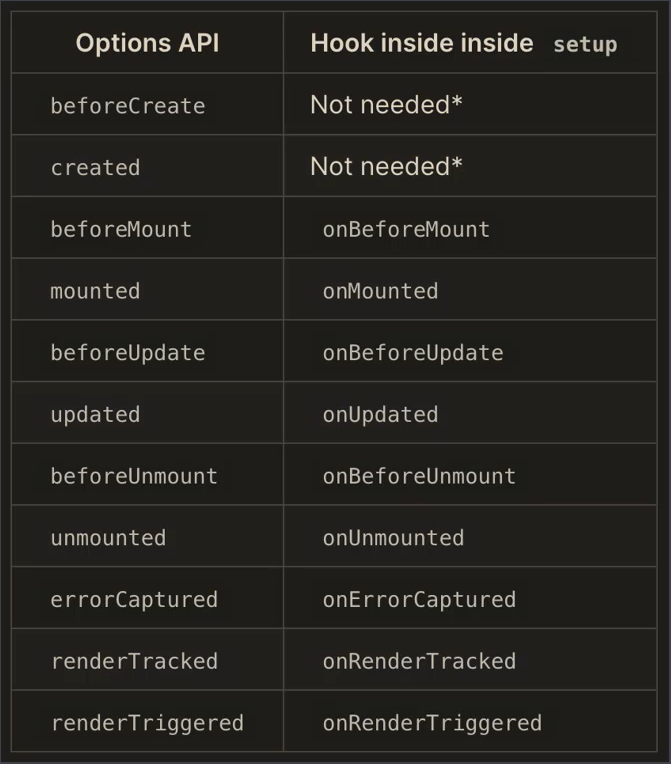Click the onBeforeUnmount hook name
671x764 pixels.
pos(419,476)
